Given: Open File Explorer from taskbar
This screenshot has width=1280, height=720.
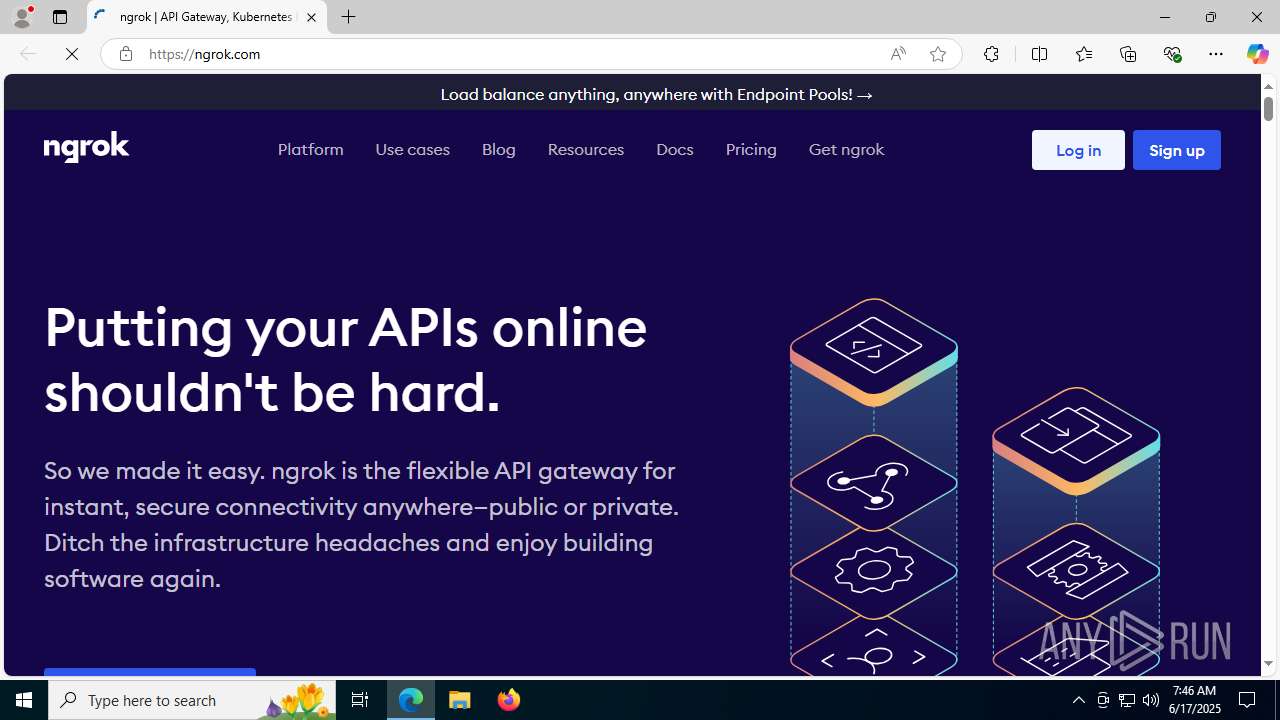Looking at the screenshot, I should tap(460, 700).
